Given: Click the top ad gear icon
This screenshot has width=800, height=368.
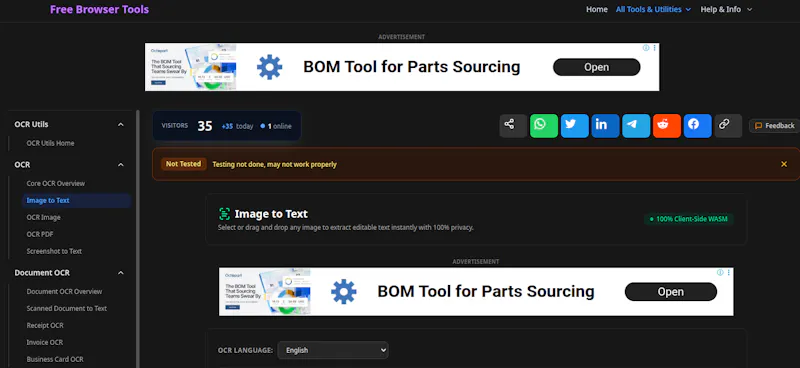Looking at the screenshot, I should point(269,67).
